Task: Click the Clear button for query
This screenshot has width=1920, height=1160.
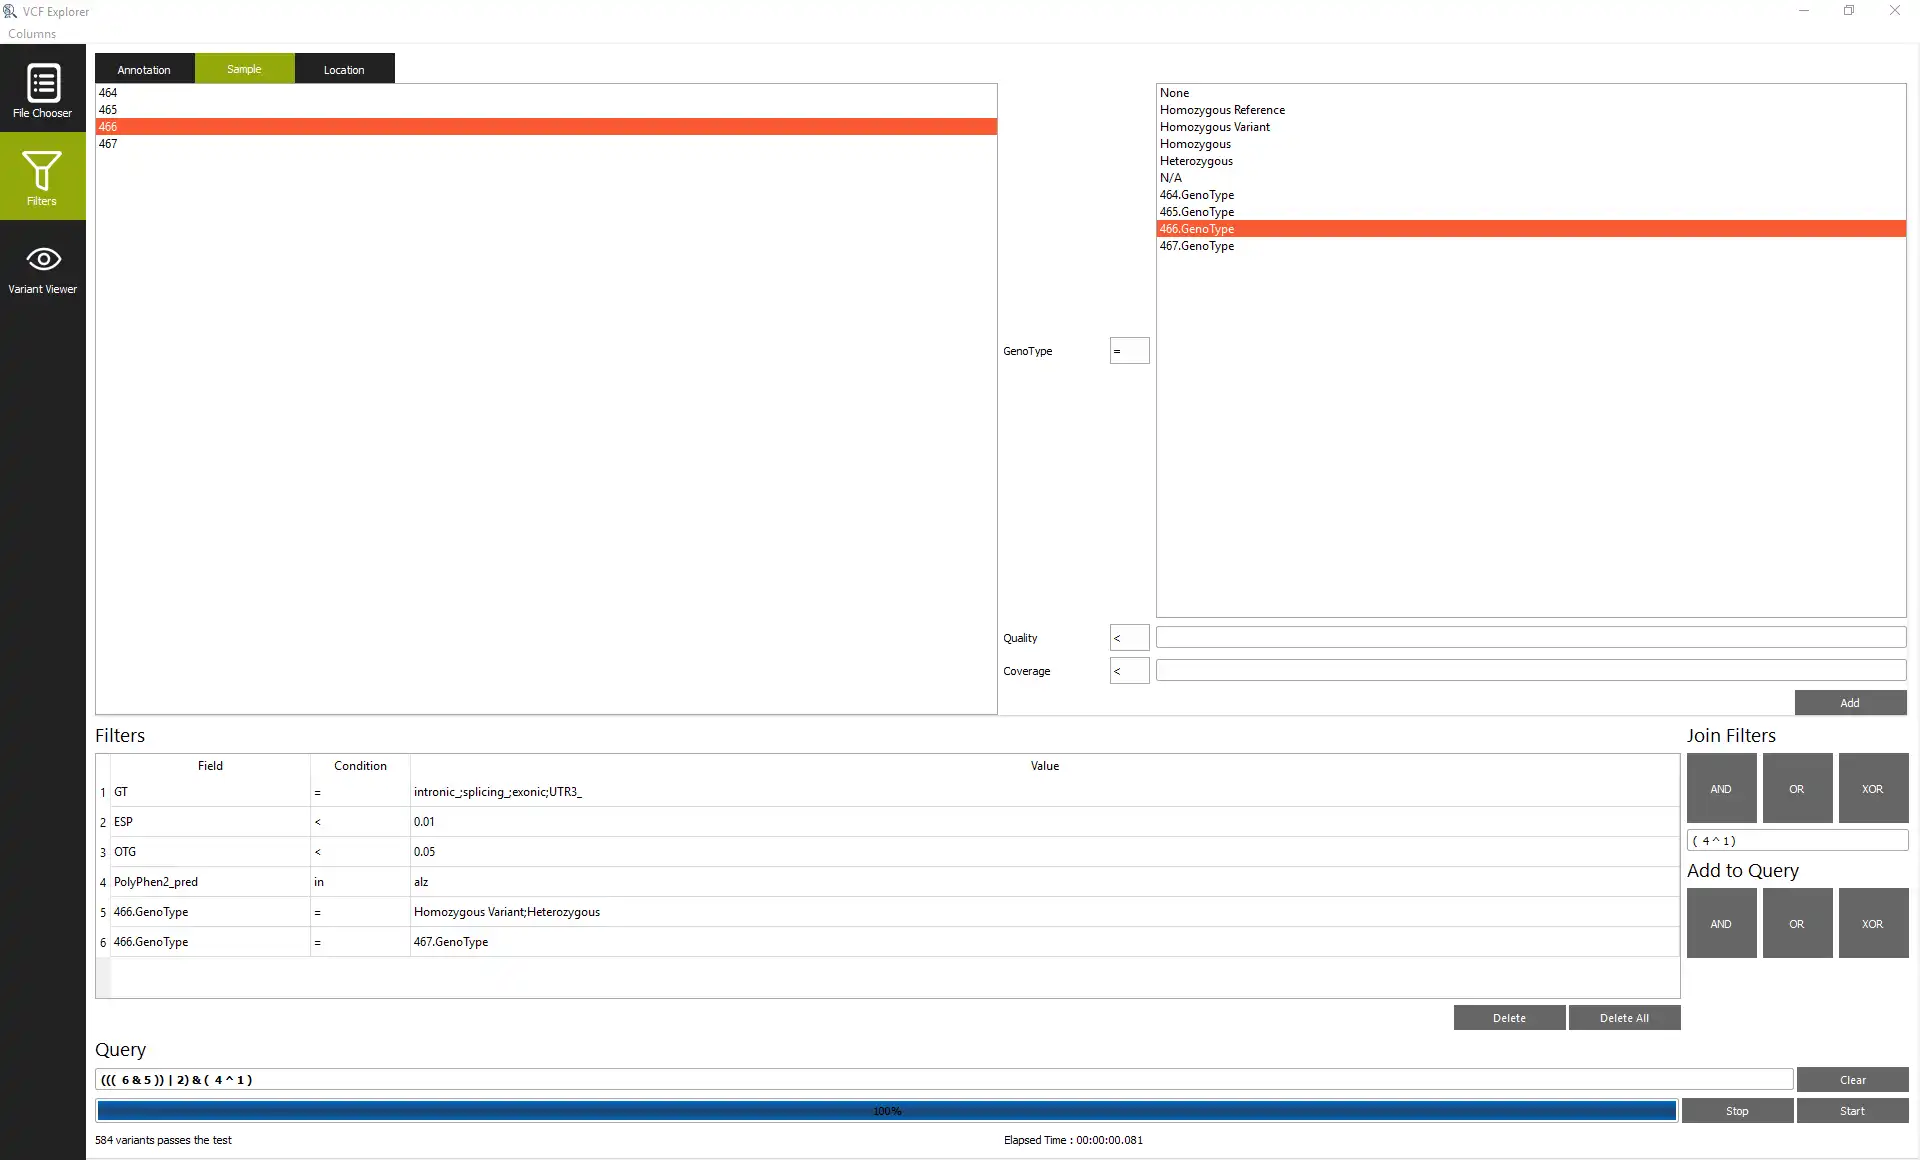Action: coord(1853,1079)
